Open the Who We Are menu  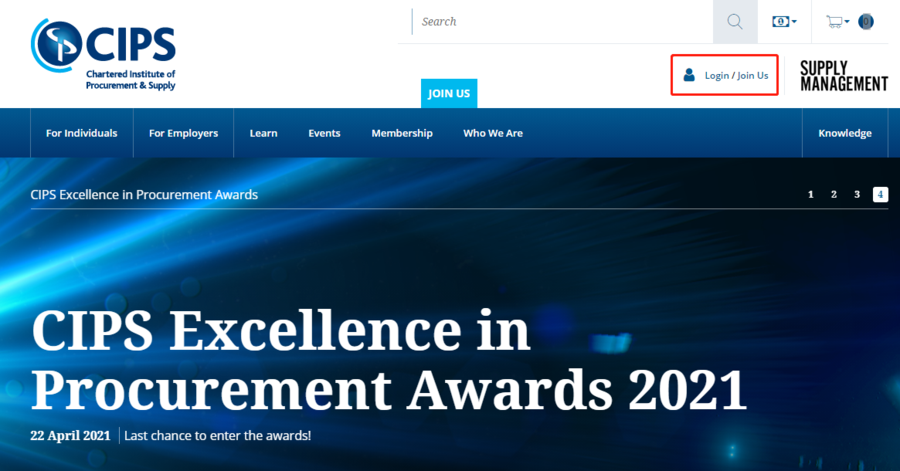point(493,133)
